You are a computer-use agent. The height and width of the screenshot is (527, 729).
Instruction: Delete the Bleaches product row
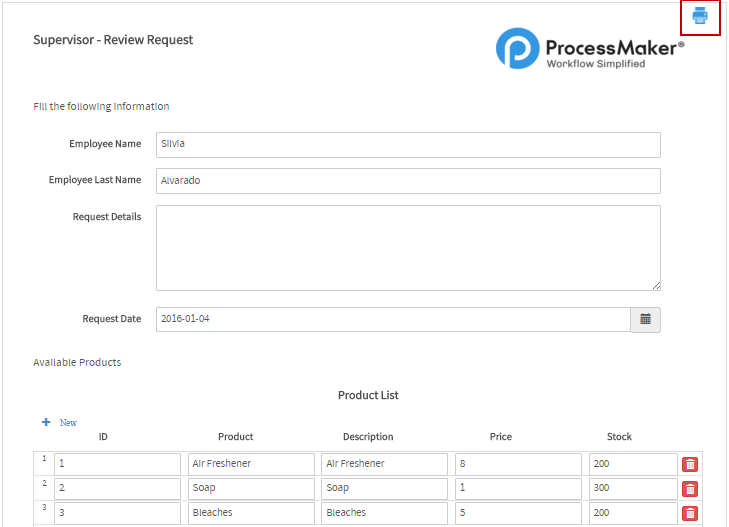pyautogui.click(x=689, y=513)
